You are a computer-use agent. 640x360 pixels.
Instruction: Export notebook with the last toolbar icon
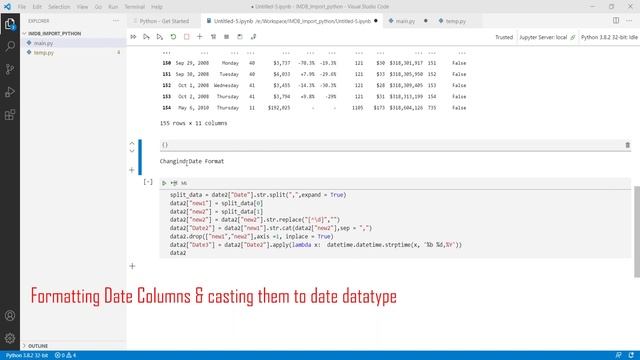coord(253,37)
